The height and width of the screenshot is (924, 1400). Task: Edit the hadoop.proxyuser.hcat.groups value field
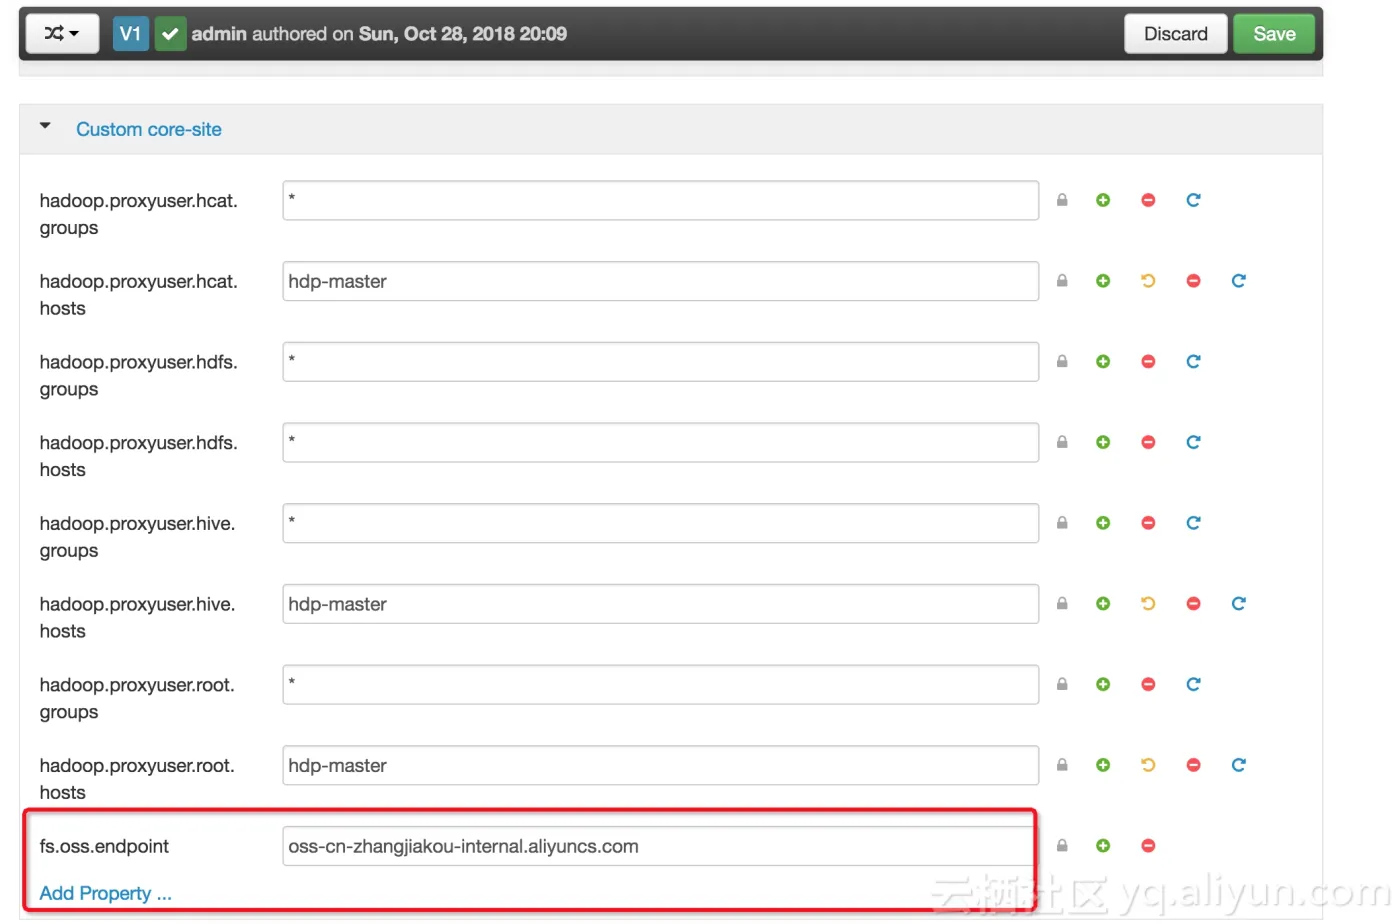(660, 200)
